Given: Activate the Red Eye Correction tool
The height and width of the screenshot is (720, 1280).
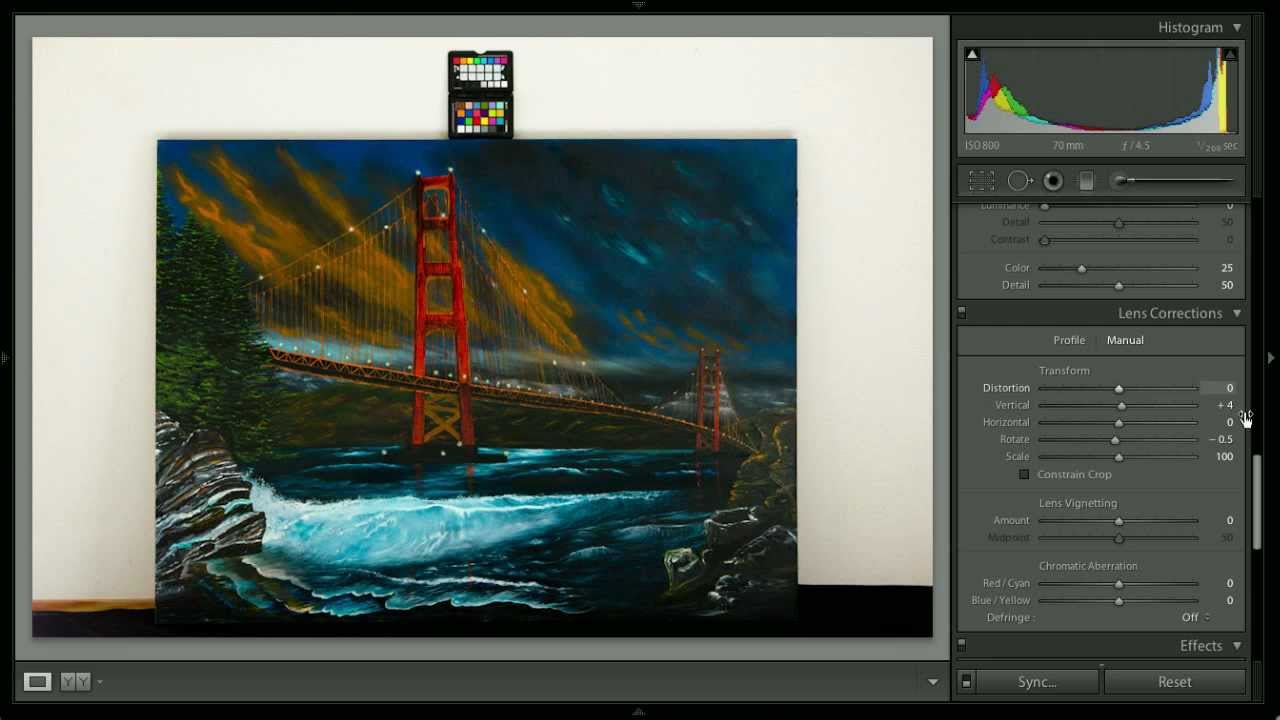Looking at the screenshot, I should click(x=1053, y=180).
